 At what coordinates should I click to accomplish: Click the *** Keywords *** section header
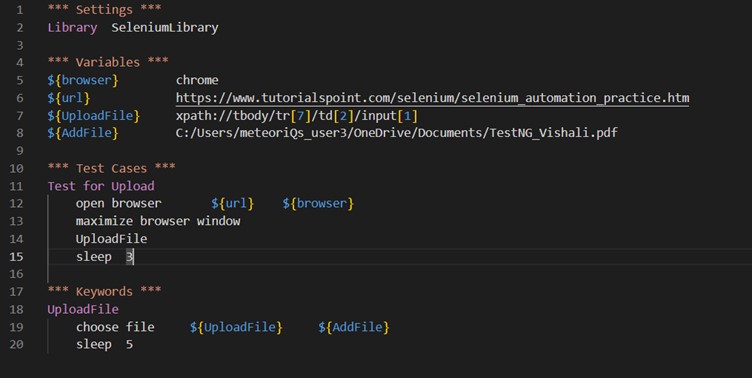[104, 292]
